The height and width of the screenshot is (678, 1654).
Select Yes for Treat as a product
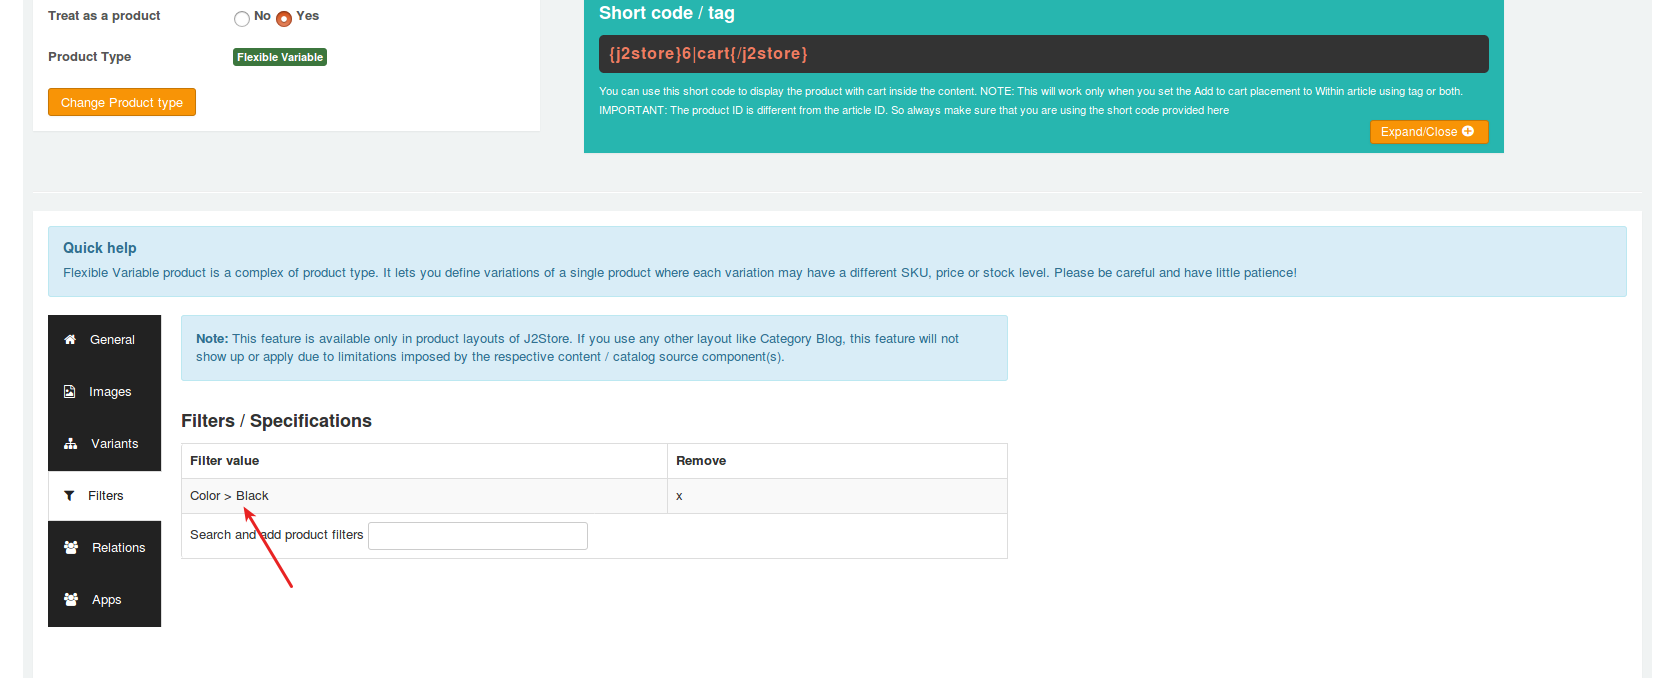(284, 18)
